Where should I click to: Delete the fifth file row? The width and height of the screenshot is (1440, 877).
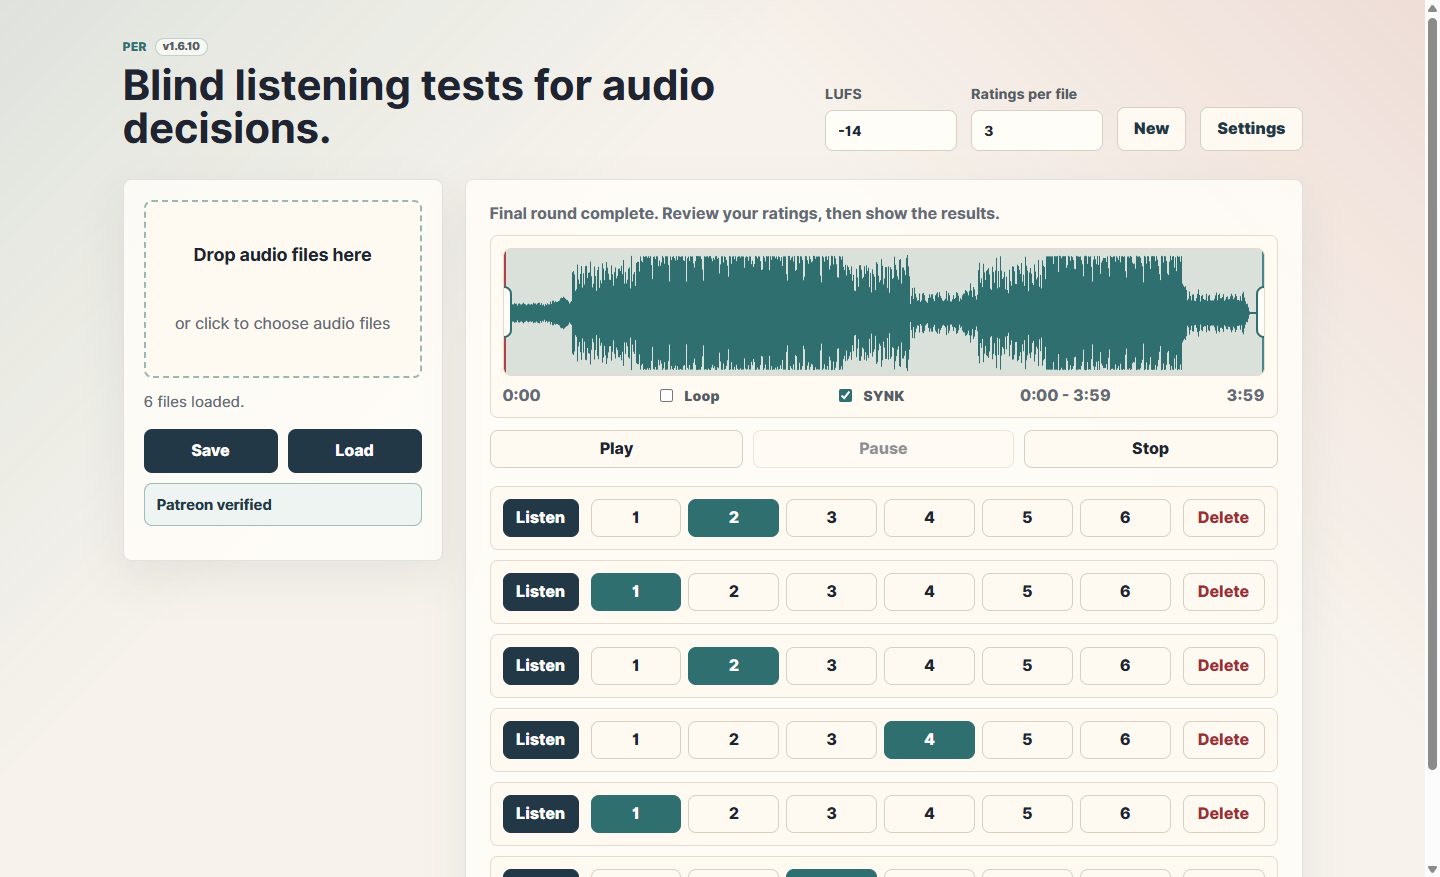1224,814
